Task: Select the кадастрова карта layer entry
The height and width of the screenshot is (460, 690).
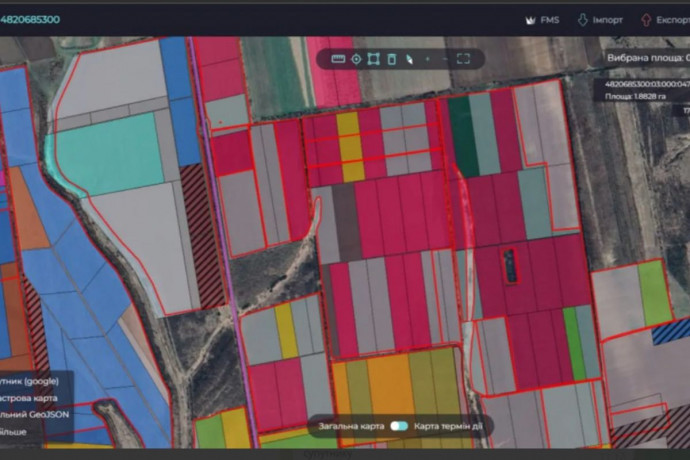Action: 30,398
